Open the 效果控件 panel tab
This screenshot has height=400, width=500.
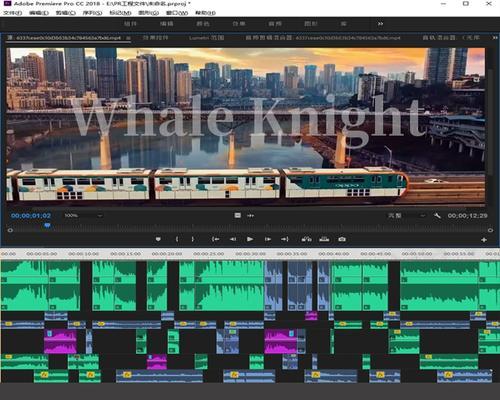[x=155, y=38]
